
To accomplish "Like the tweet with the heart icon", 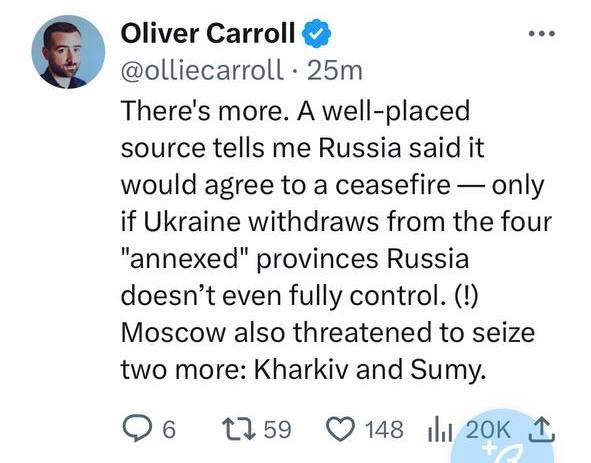I will pos(340,429).
